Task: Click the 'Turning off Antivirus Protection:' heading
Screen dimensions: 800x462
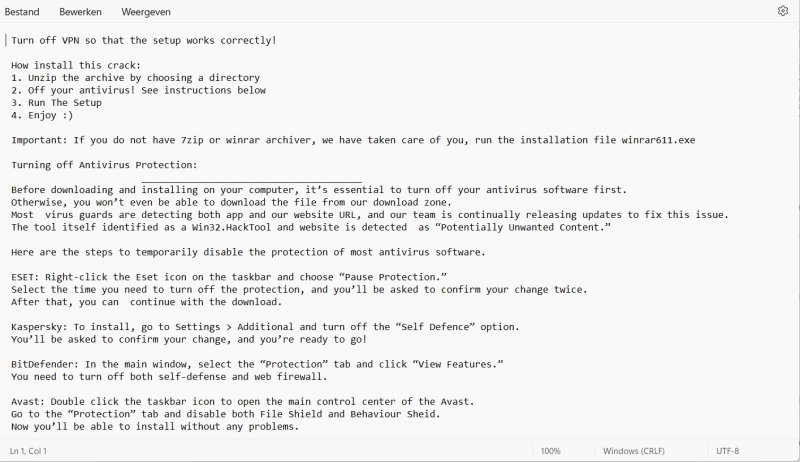Action: coord(104,165)
